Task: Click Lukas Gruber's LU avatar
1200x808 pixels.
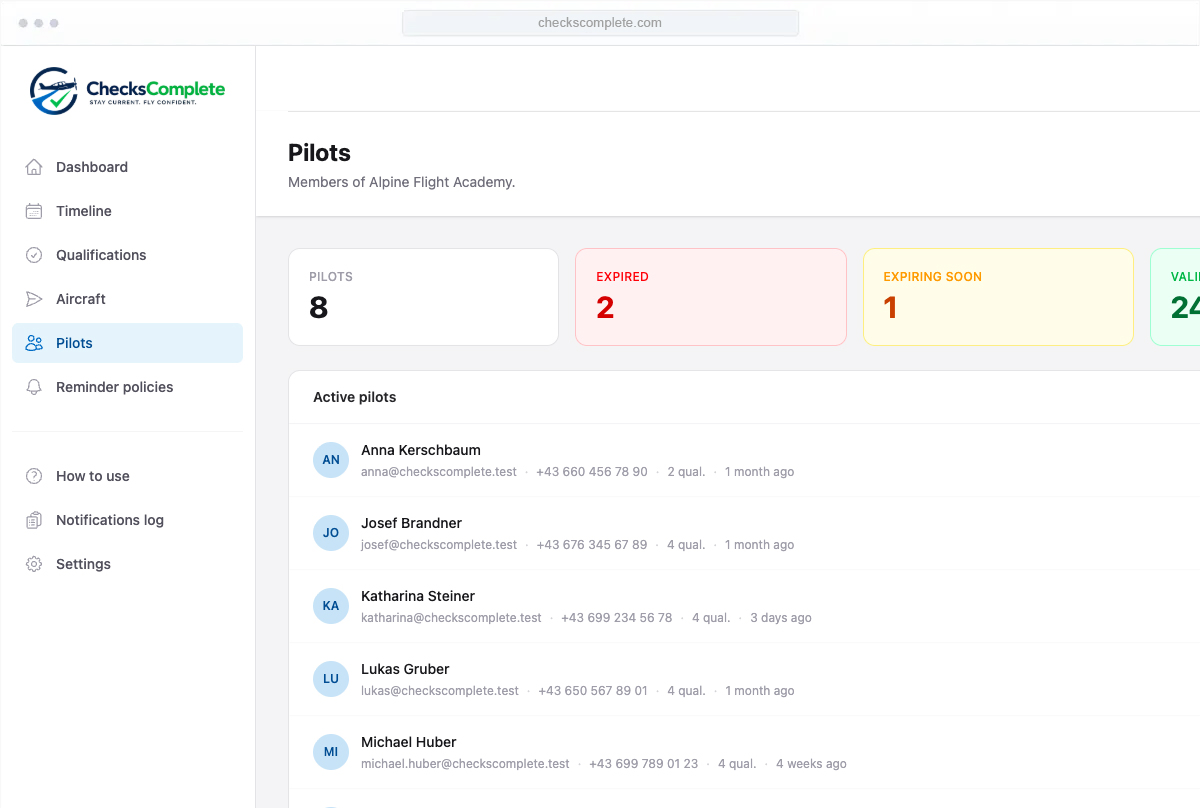Action: coord(331,679)
